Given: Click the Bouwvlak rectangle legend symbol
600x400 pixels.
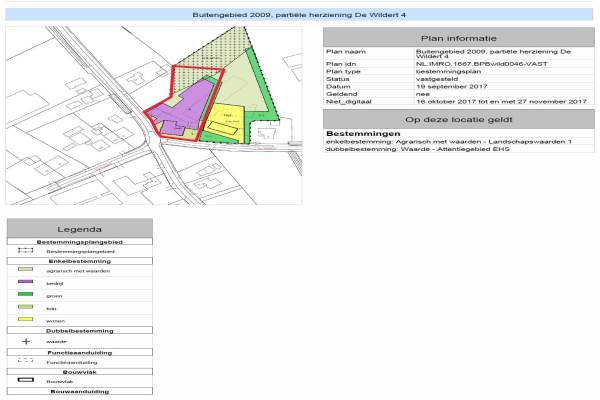Looking at the screenshot, I should coord(26,381).
